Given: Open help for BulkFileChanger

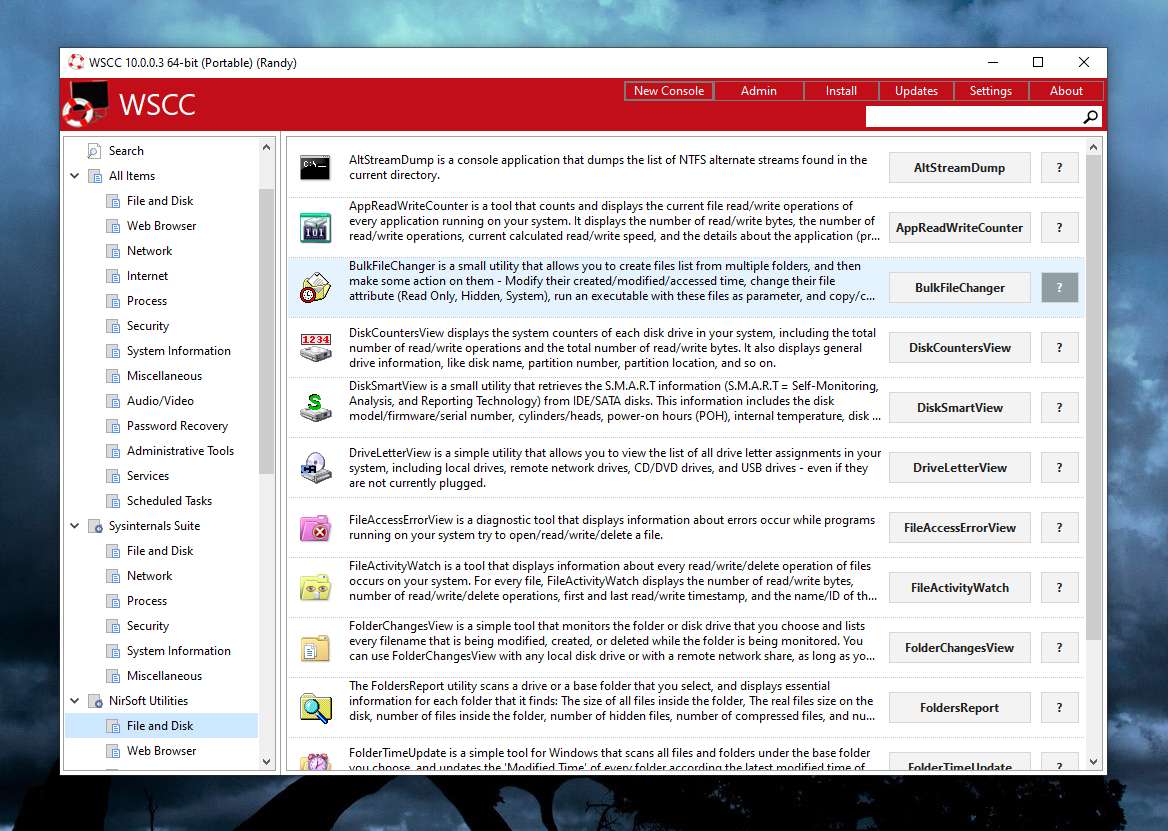Looking at the screenshot, I should tap(1059, 288).
